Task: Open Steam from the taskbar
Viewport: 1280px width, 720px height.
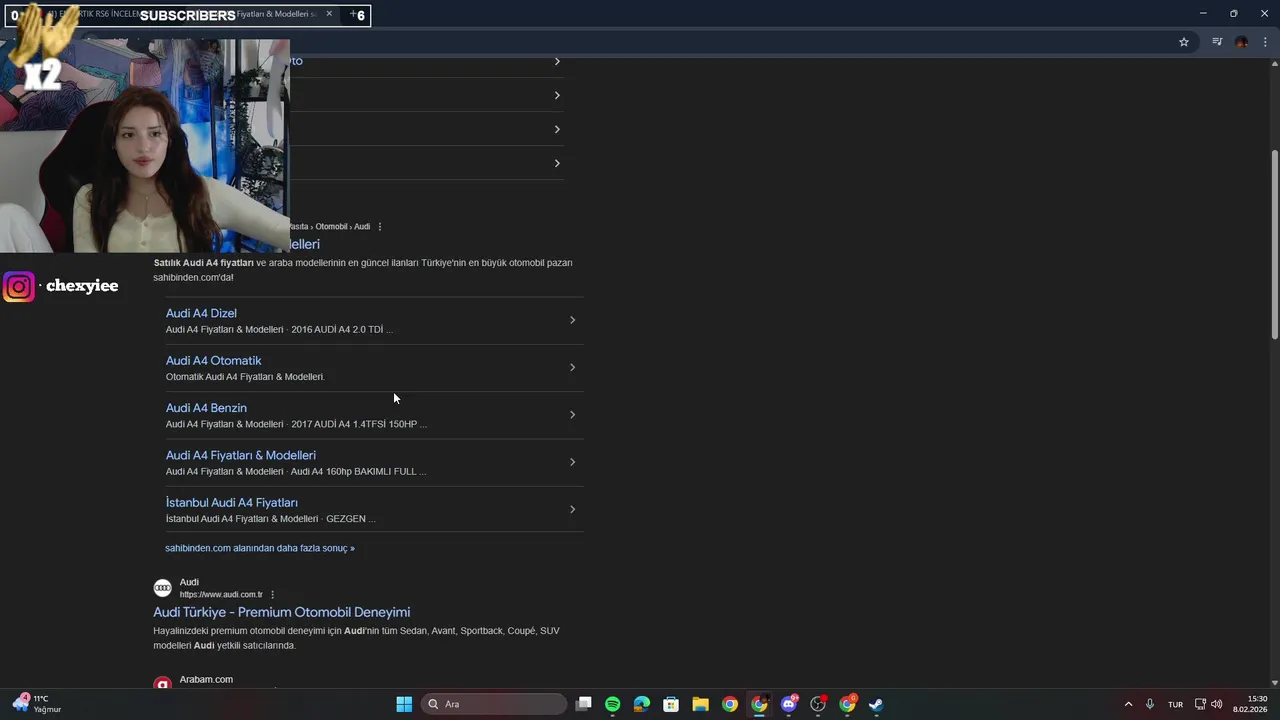Action: (876, 704)
